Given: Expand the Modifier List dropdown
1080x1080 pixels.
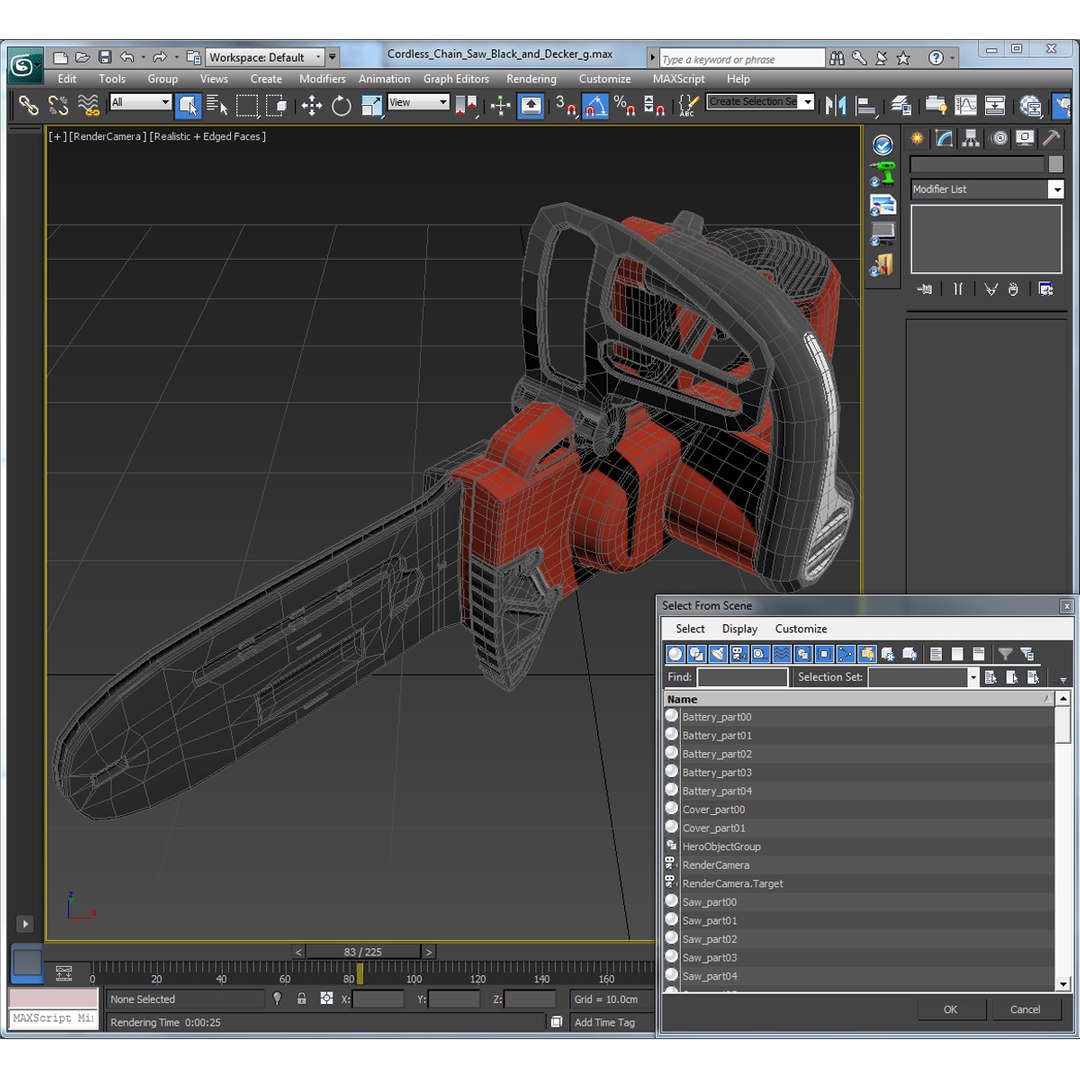Looking at the screenshot, I should tap(1055, 189).
